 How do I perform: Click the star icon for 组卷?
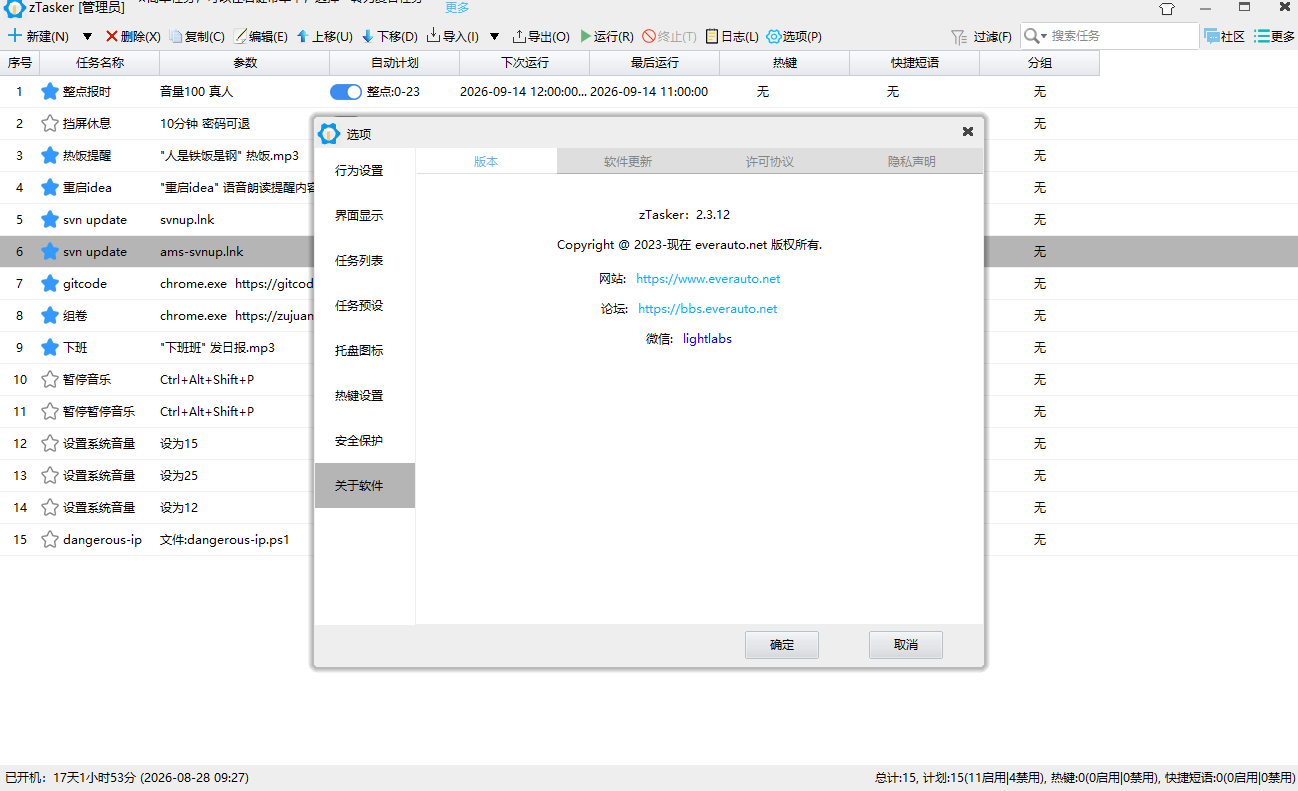pyautogui.click(x=50, y=315)
